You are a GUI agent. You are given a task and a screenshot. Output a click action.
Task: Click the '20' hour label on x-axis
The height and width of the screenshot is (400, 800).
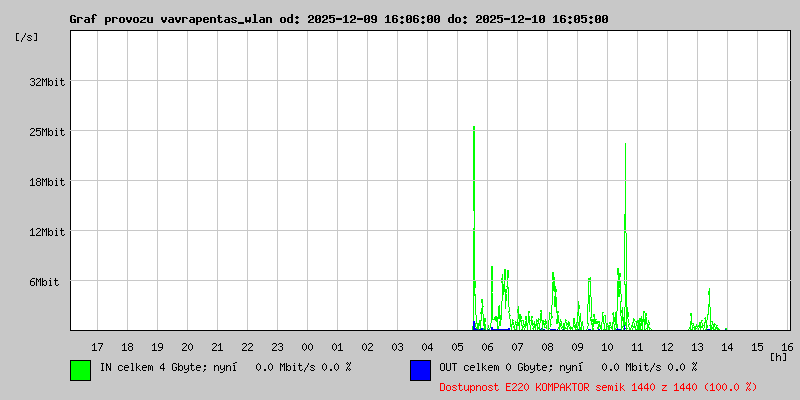coord(187,347)
